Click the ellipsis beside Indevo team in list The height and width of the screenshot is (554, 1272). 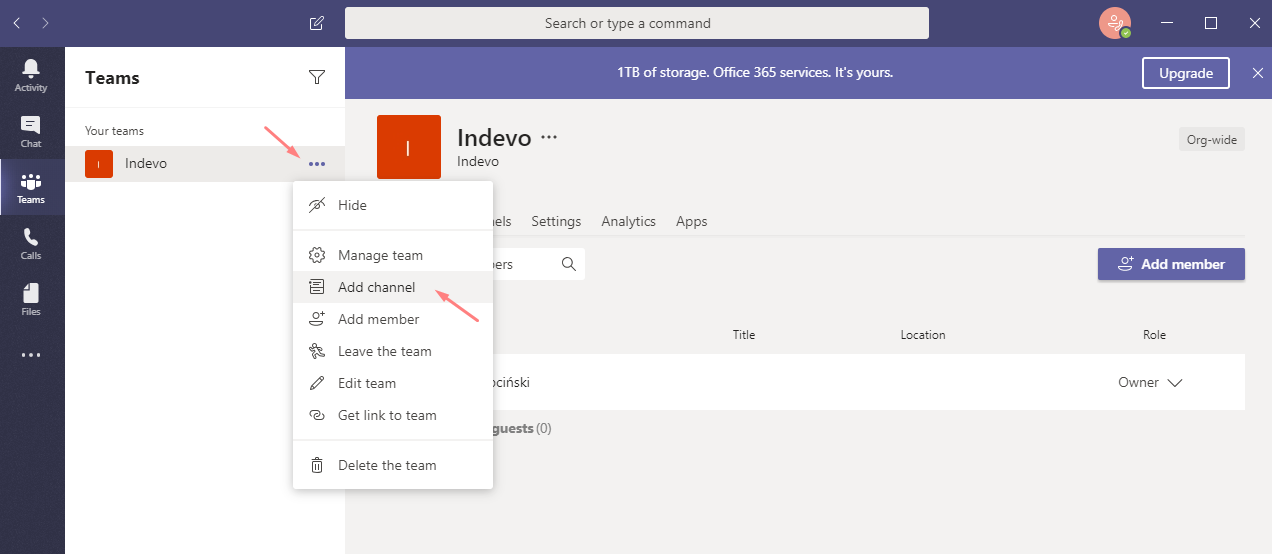pos(317,164)
